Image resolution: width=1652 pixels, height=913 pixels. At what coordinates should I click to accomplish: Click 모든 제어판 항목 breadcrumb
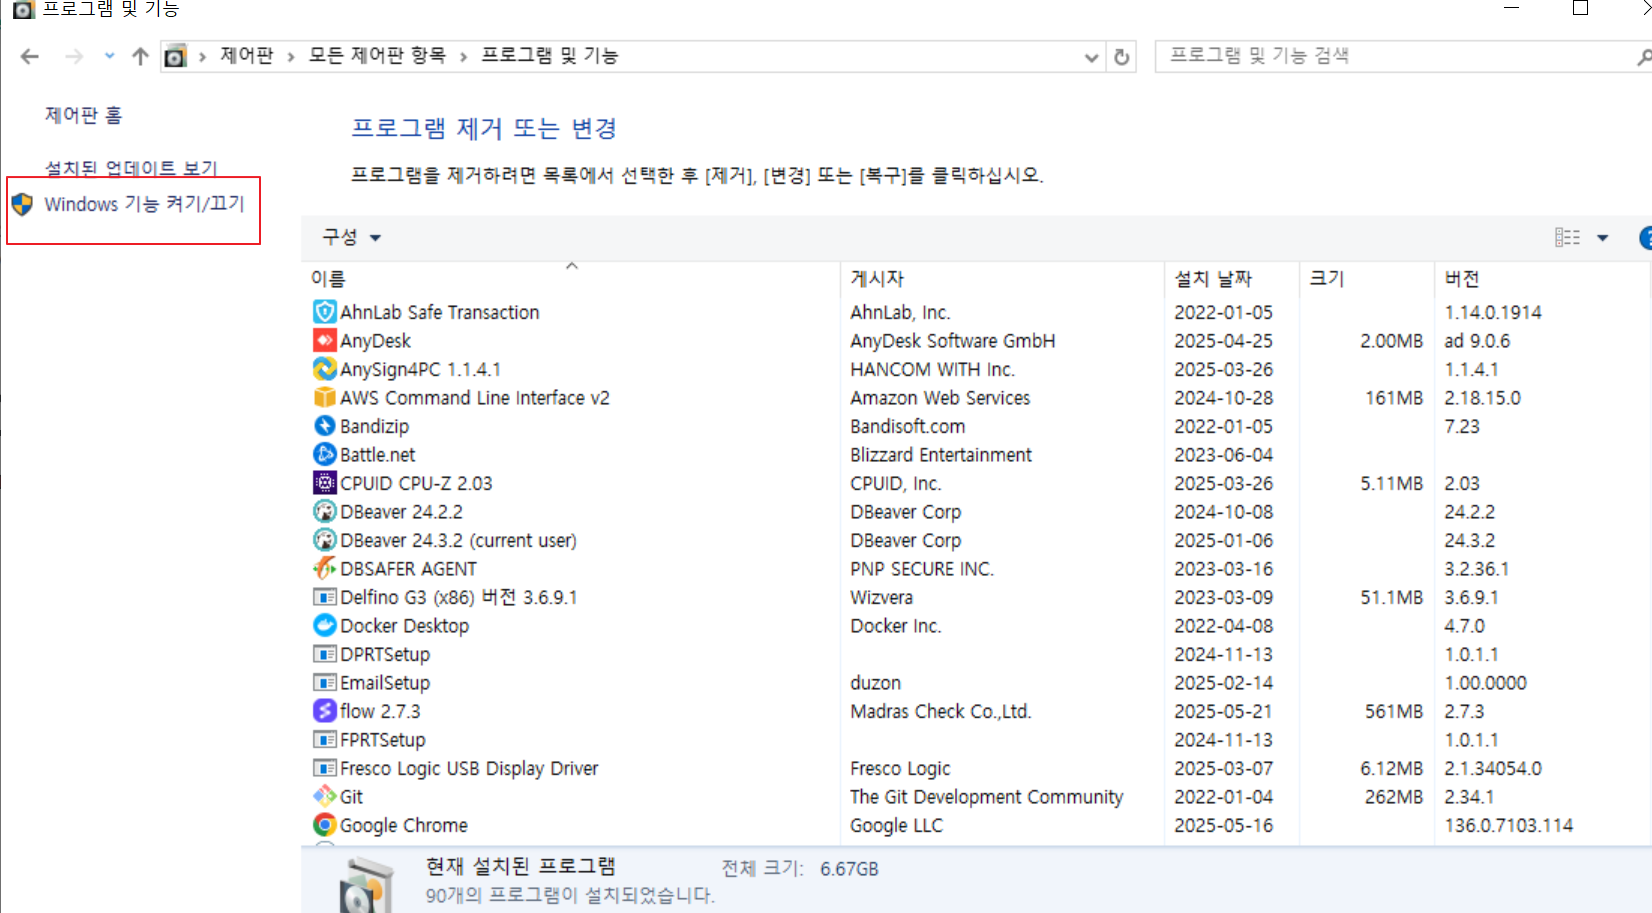(377, 56)
